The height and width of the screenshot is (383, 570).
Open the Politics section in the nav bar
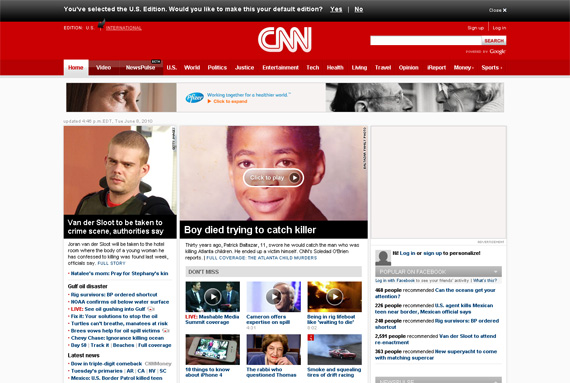217,68
